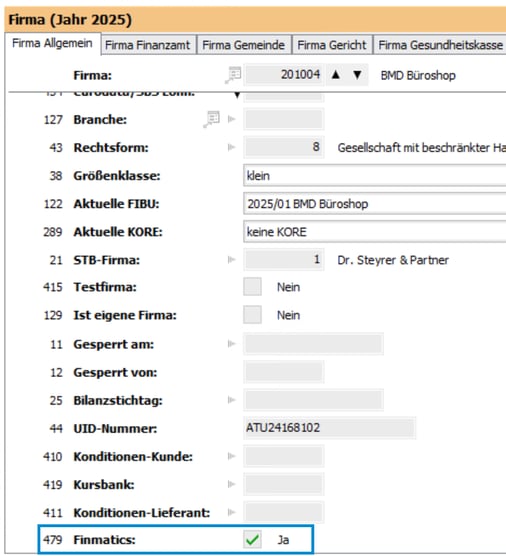Click the arrow icon beside Bilanzstichtag

tap(232, 400)
